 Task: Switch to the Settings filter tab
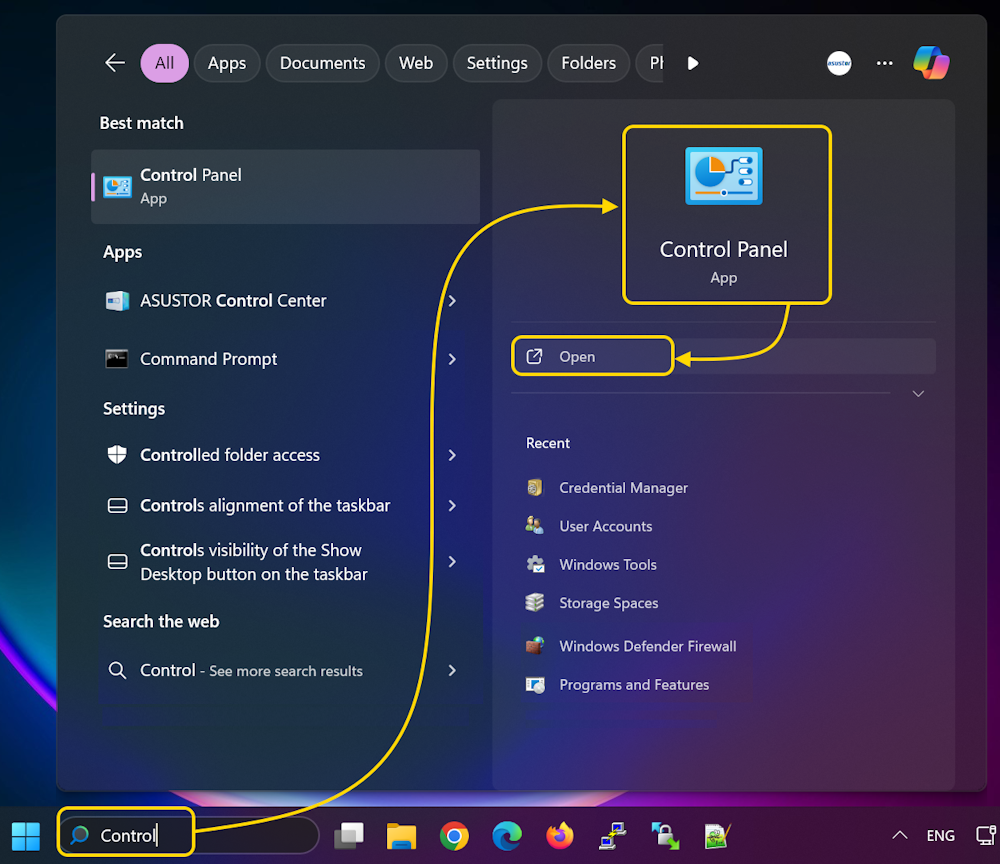pos(497,63)
